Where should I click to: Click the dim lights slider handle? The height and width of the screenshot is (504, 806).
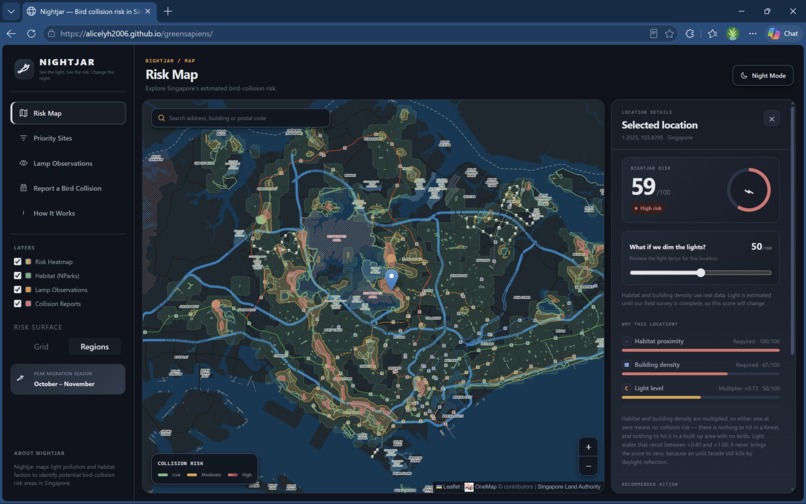(x=701, y=273)
